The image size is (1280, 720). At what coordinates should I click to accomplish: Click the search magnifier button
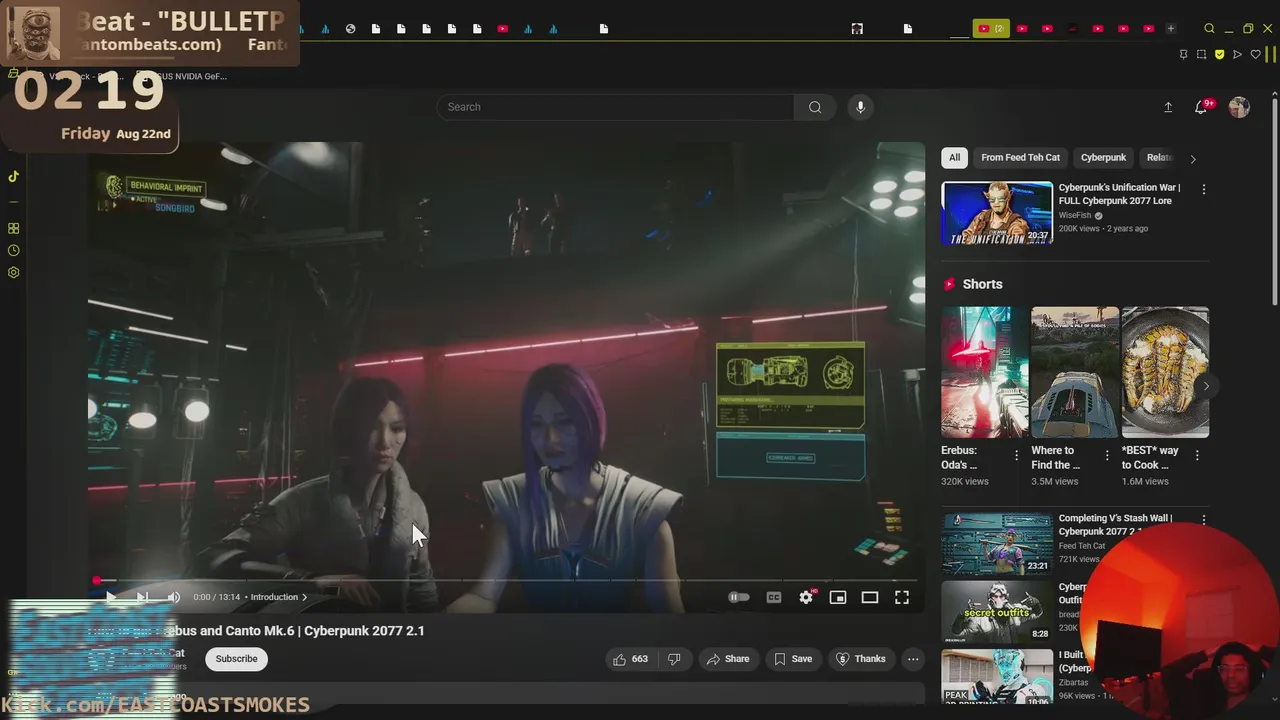(x=815, y=107)
